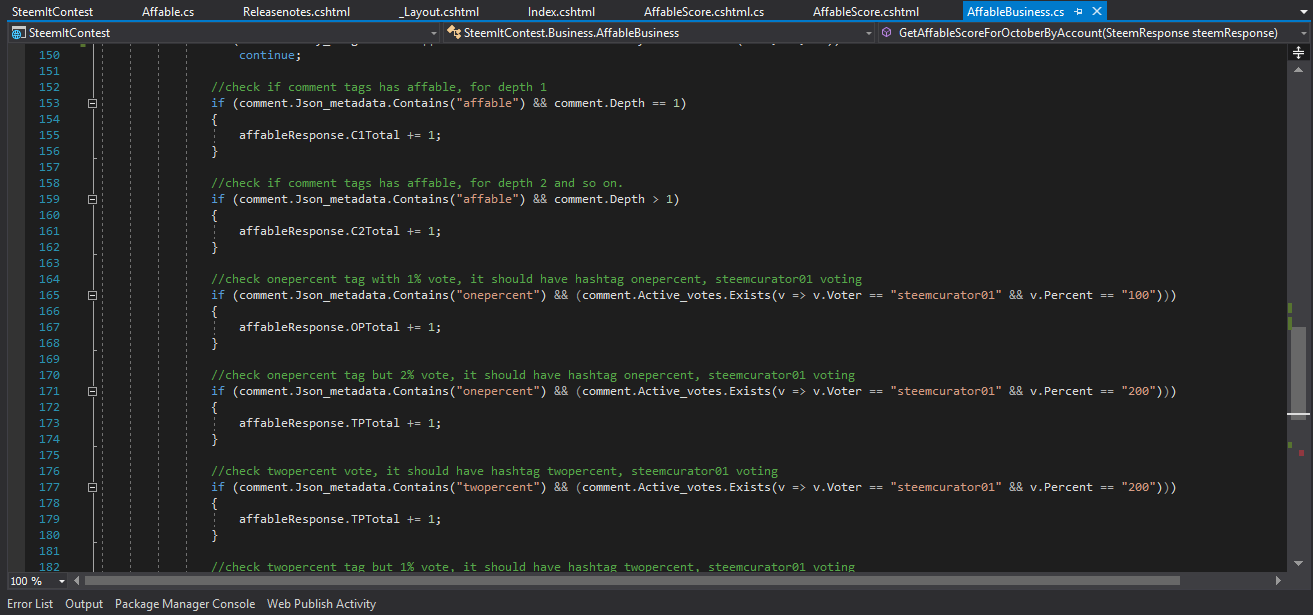
Task: Pin the AffableBusiness.cs tab
Action: [1078, 12]
